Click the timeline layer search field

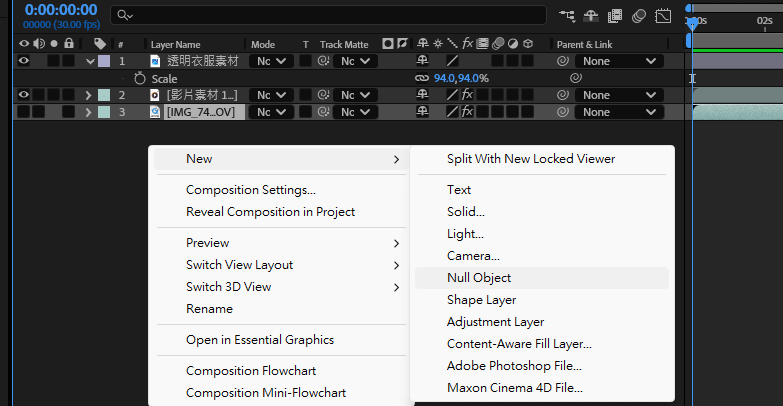(x=330, y=15)
